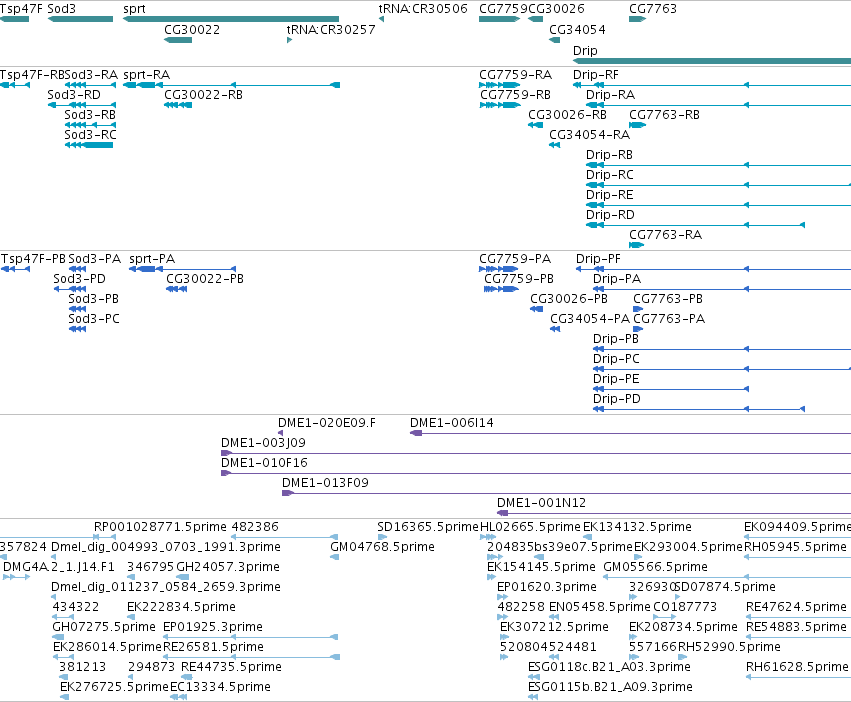Click the DME1-013F09 BAC label
The width and height of the screenshot is (851, 702).
point(325,483)
